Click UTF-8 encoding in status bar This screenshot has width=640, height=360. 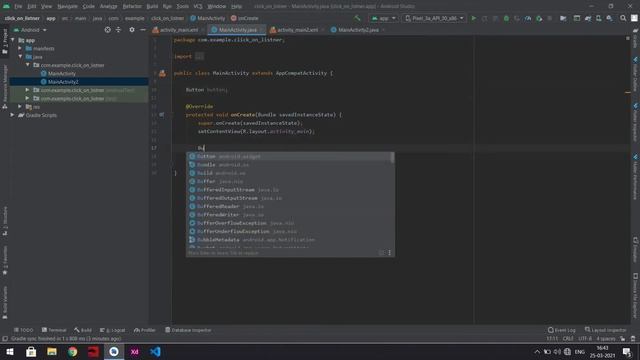(x=584, y=339)
